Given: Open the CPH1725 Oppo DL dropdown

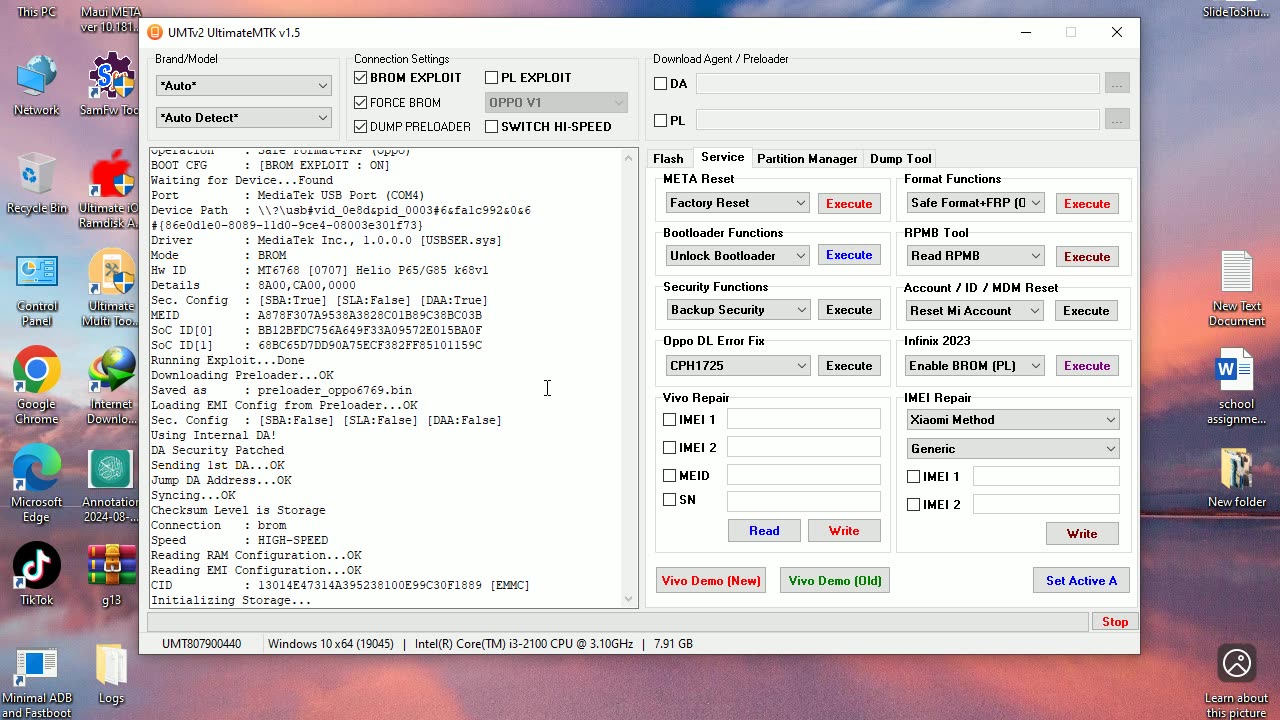Looking at the screenshot, I should pos(737,366).
